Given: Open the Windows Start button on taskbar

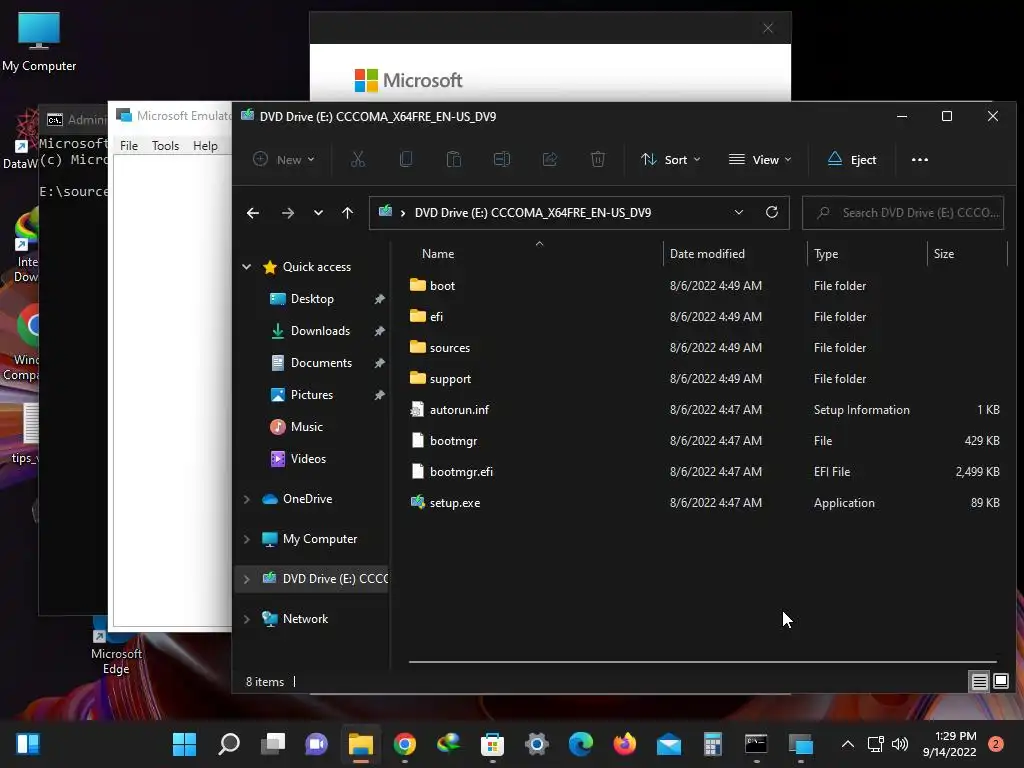Looking at the screenshot, I should tap(184, 744).
